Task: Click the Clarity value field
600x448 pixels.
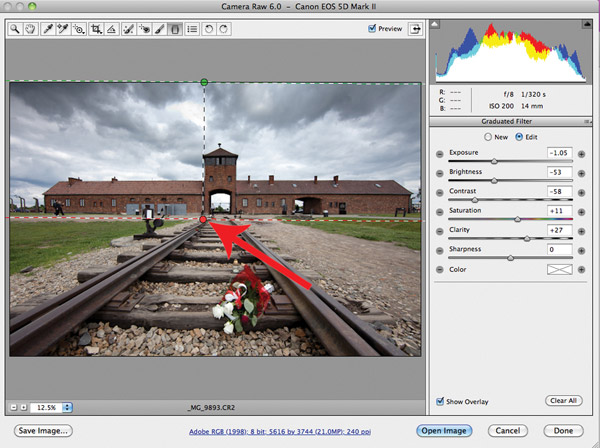Action: click(560, 230)
